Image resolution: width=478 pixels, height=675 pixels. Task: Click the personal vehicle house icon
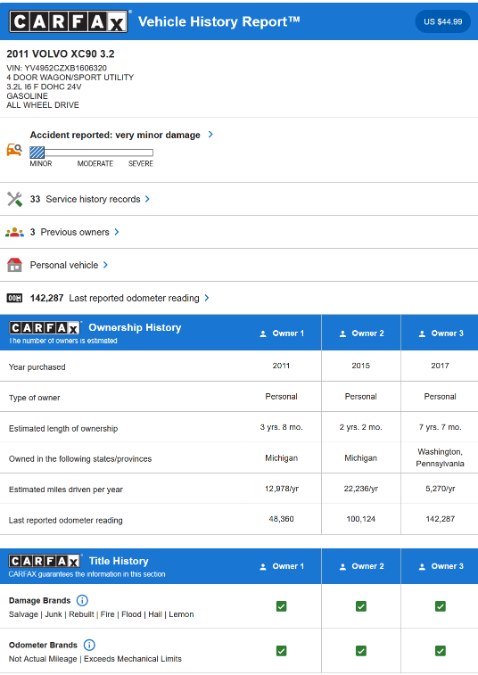coord(14,265)
